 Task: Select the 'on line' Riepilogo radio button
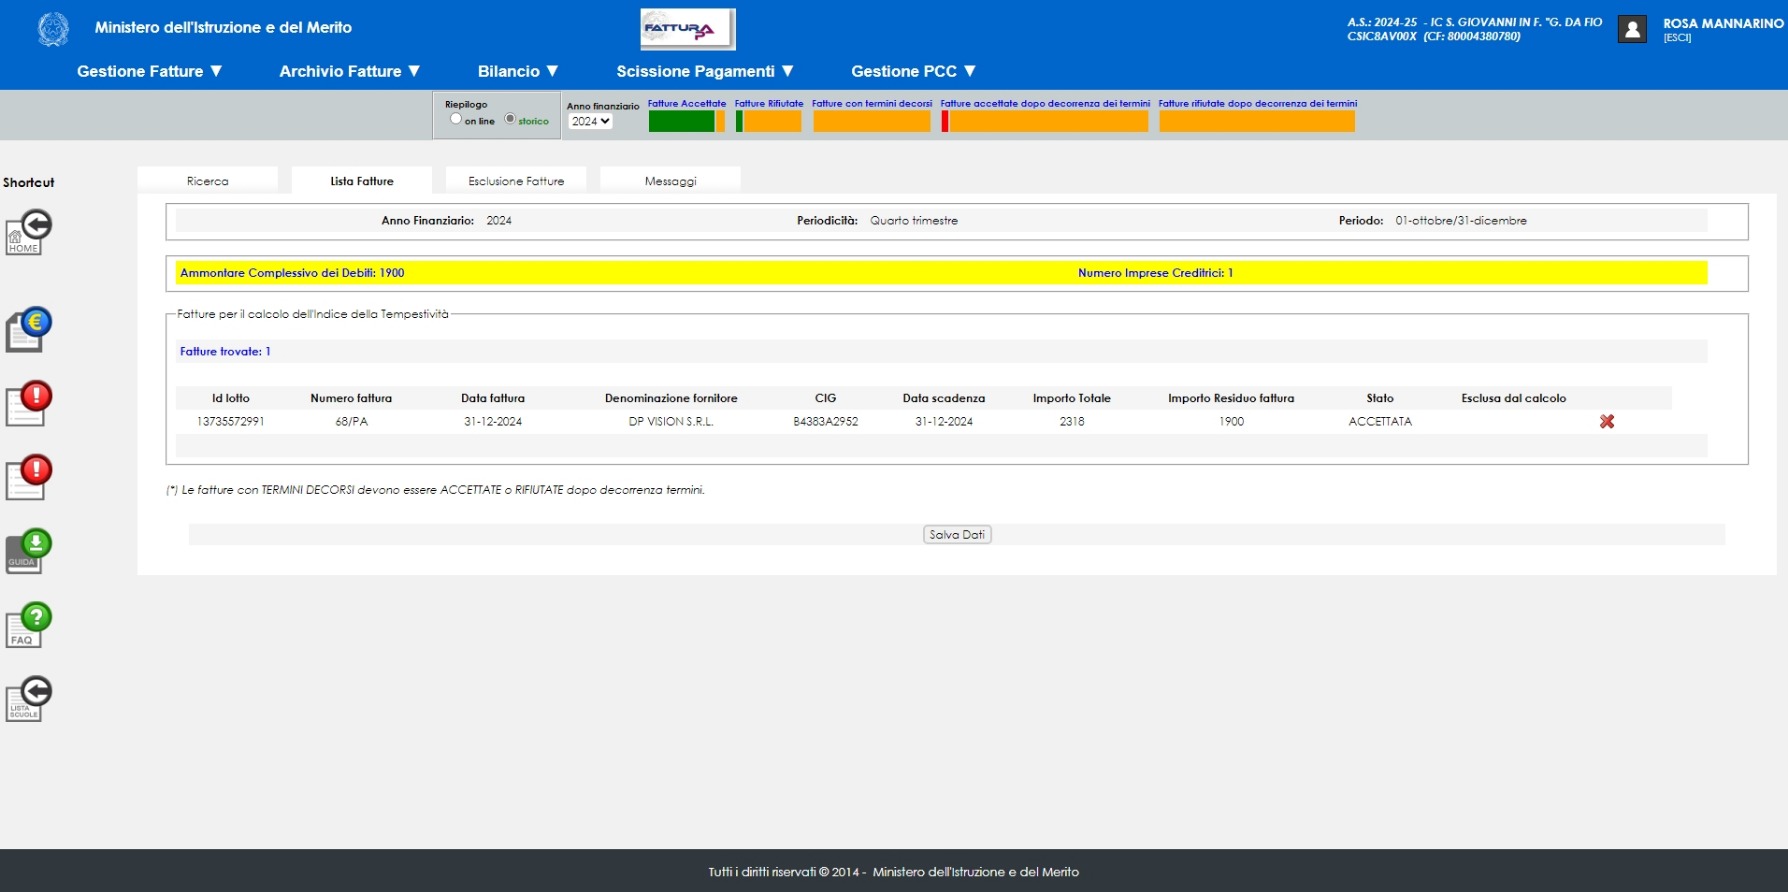456,119
